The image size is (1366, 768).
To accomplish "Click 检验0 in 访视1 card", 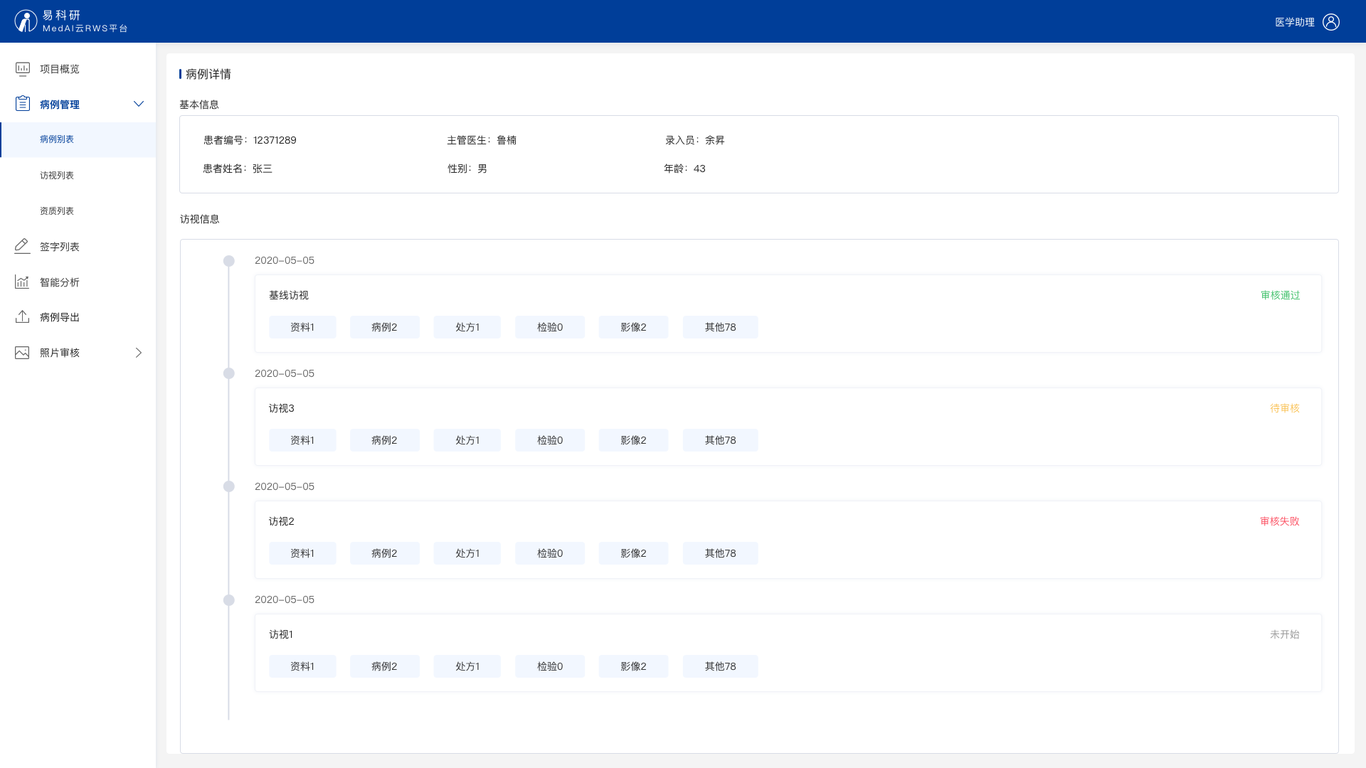I will 549,666.
